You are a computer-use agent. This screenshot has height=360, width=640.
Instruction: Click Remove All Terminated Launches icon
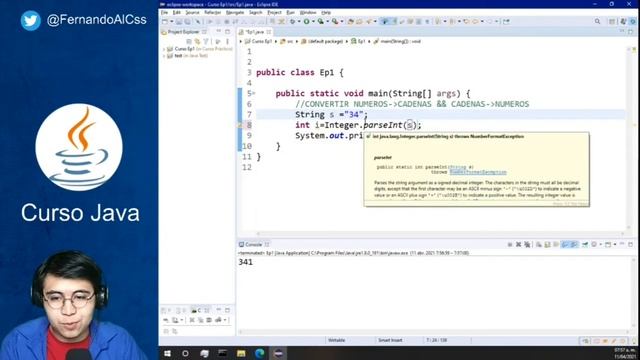(527, 244)
